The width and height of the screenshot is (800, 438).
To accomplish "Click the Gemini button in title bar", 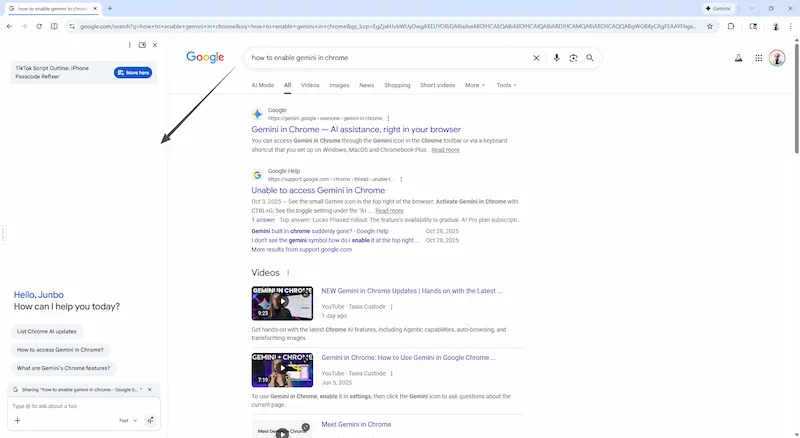I will [x=718, y=8].
